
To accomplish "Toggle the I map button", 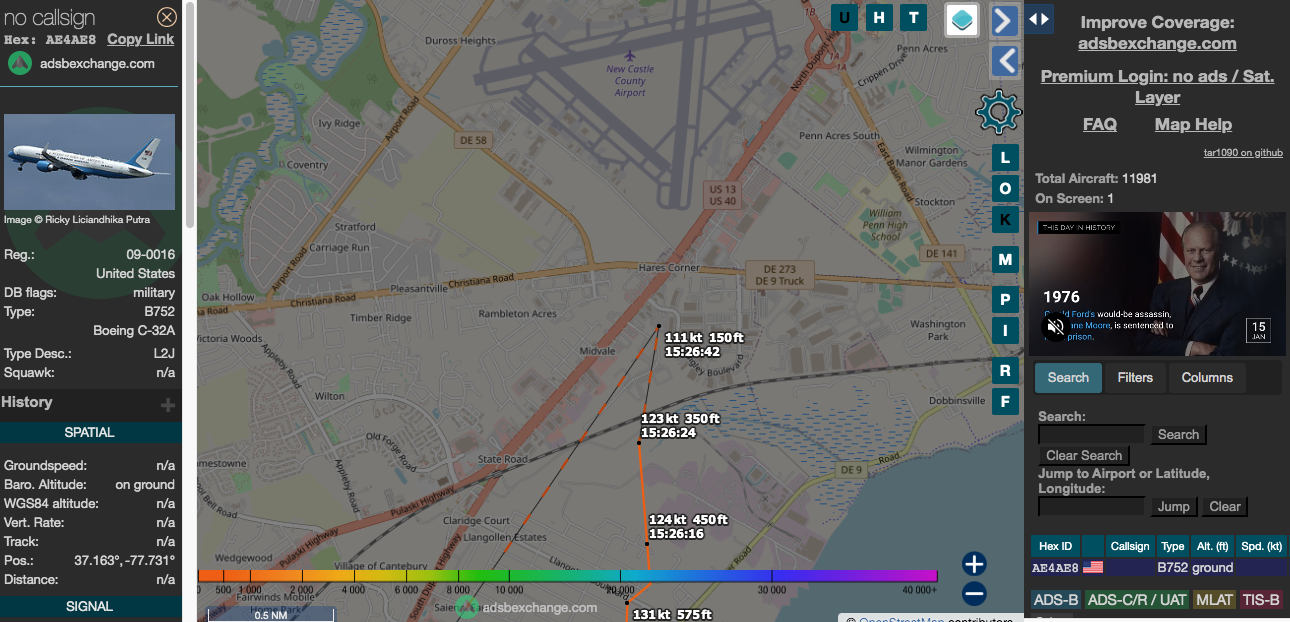I will [x=1005, y=330].
